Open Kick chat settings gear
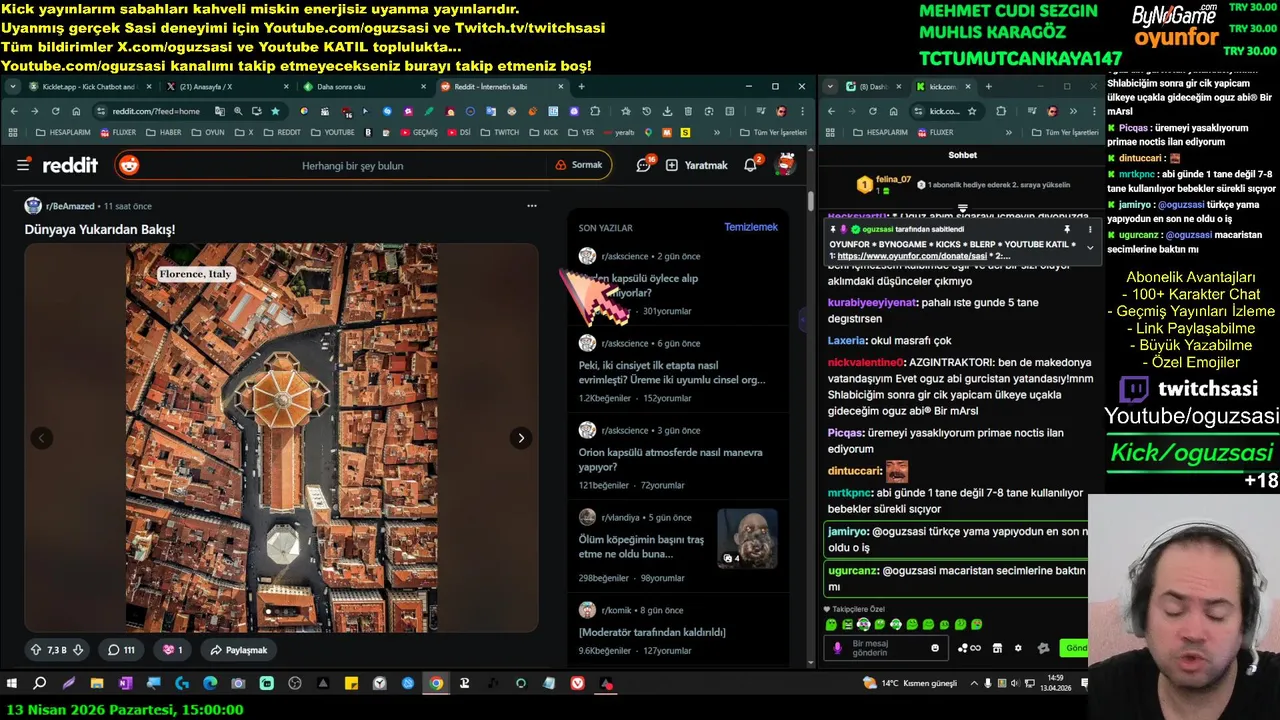This screenshot has height=720, width=1280. click(x=1018, y=648)
